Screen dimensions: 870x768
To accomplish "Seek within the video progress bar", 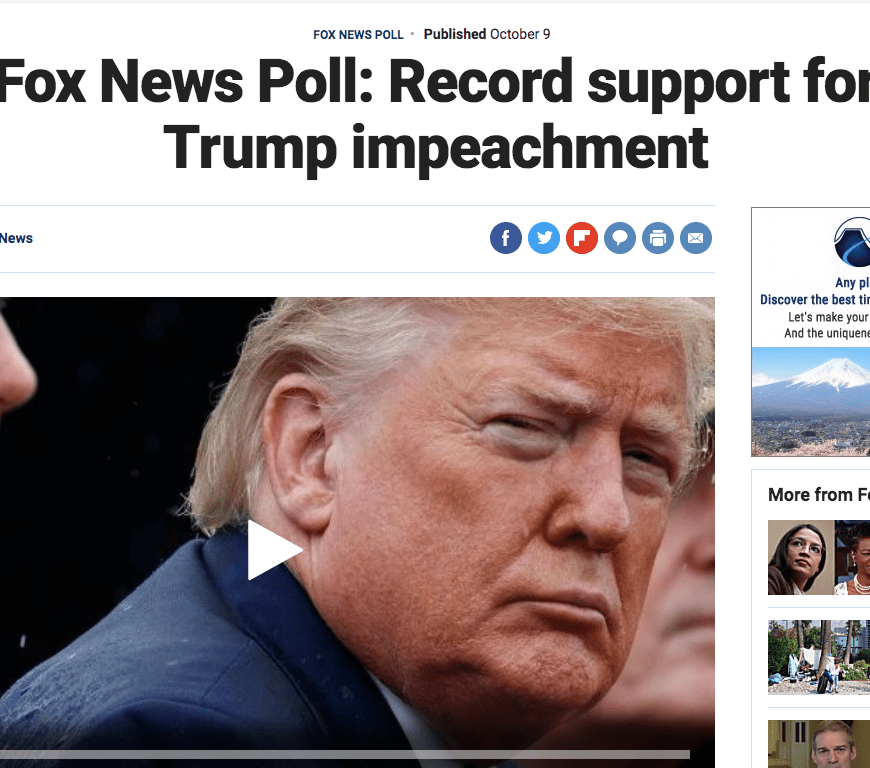I will [x=345, y=755].
